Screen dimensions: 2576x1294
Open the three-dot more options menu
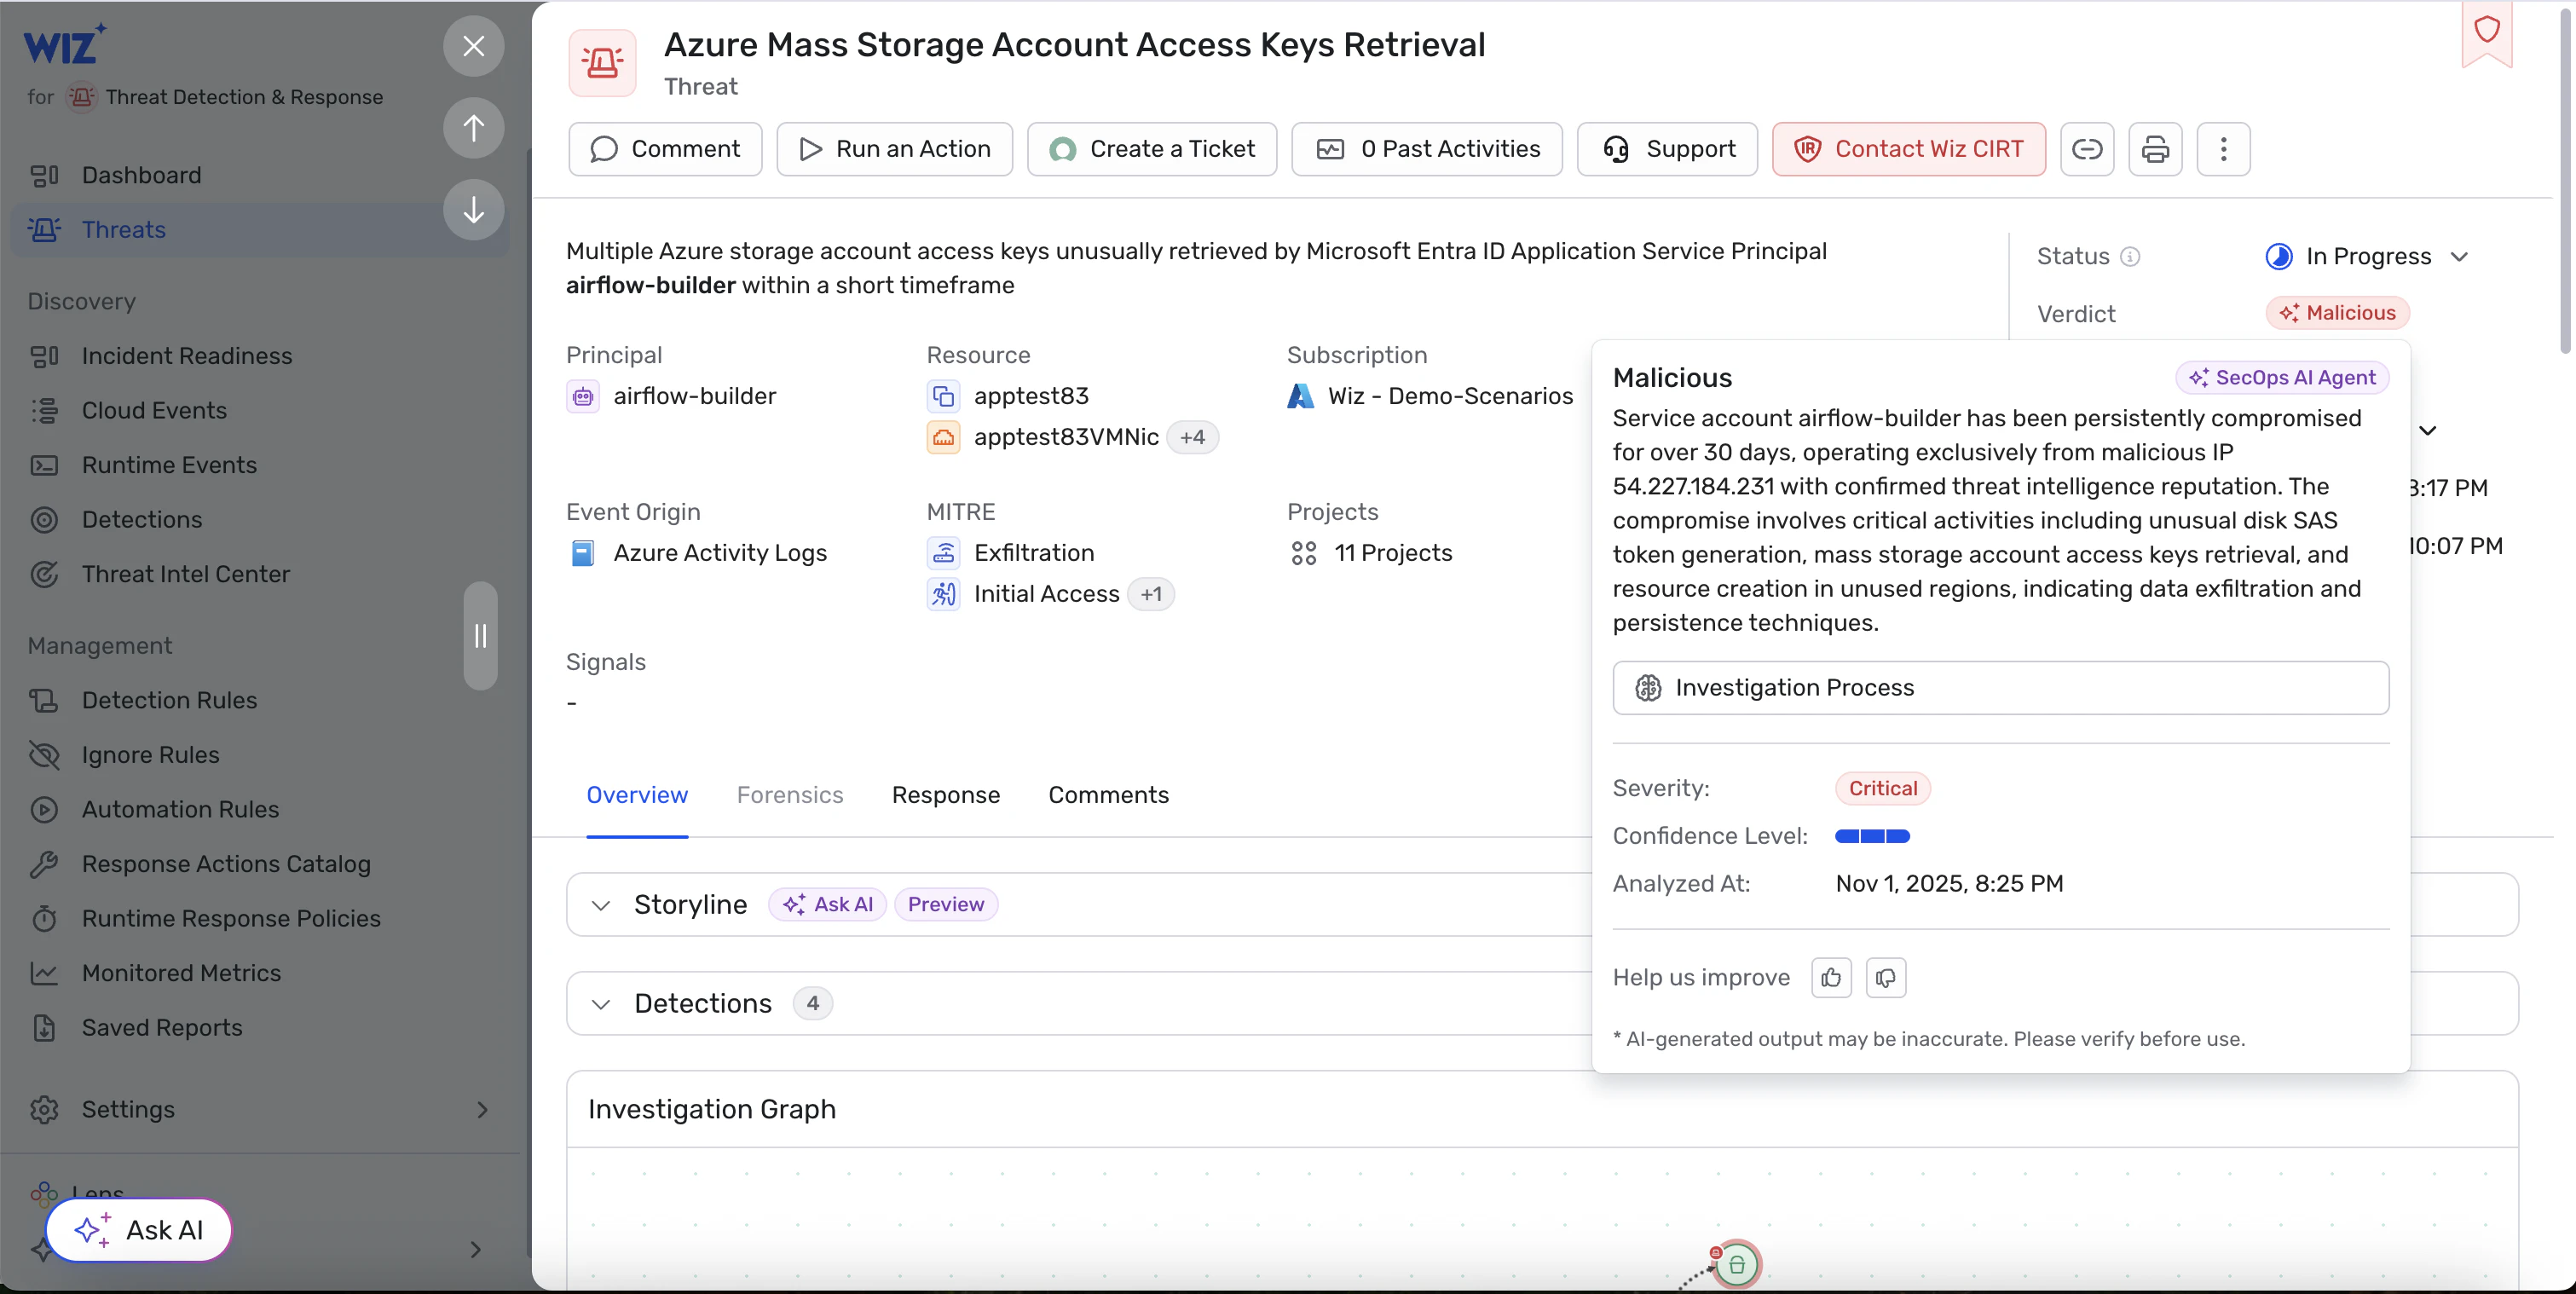click(x=2223, y=149)
